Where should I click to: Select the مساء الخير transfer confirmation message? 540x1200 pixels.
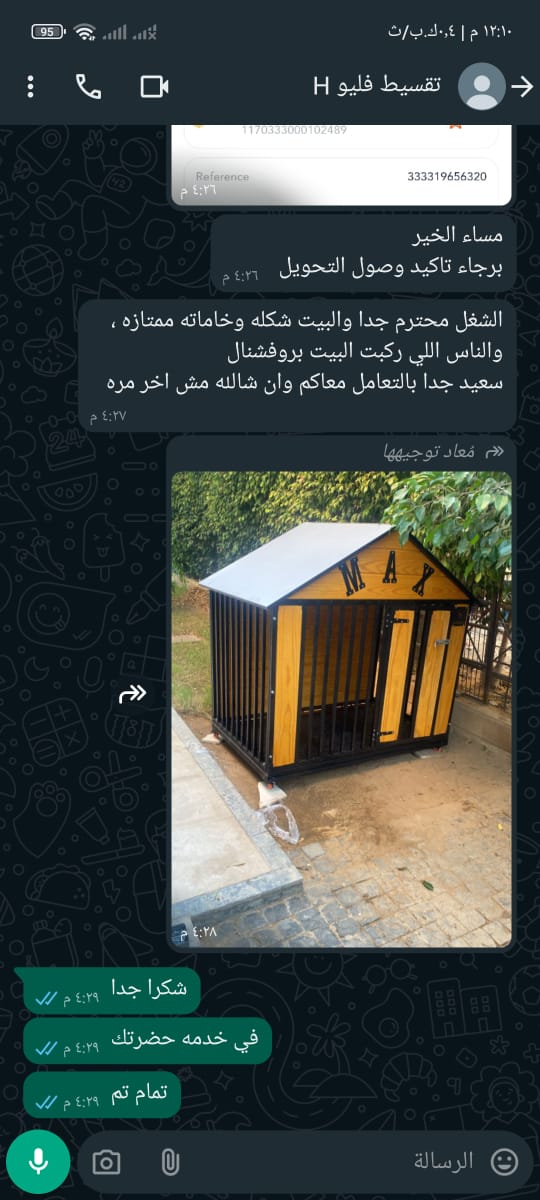pyautogui.click(x=364, y=252)
